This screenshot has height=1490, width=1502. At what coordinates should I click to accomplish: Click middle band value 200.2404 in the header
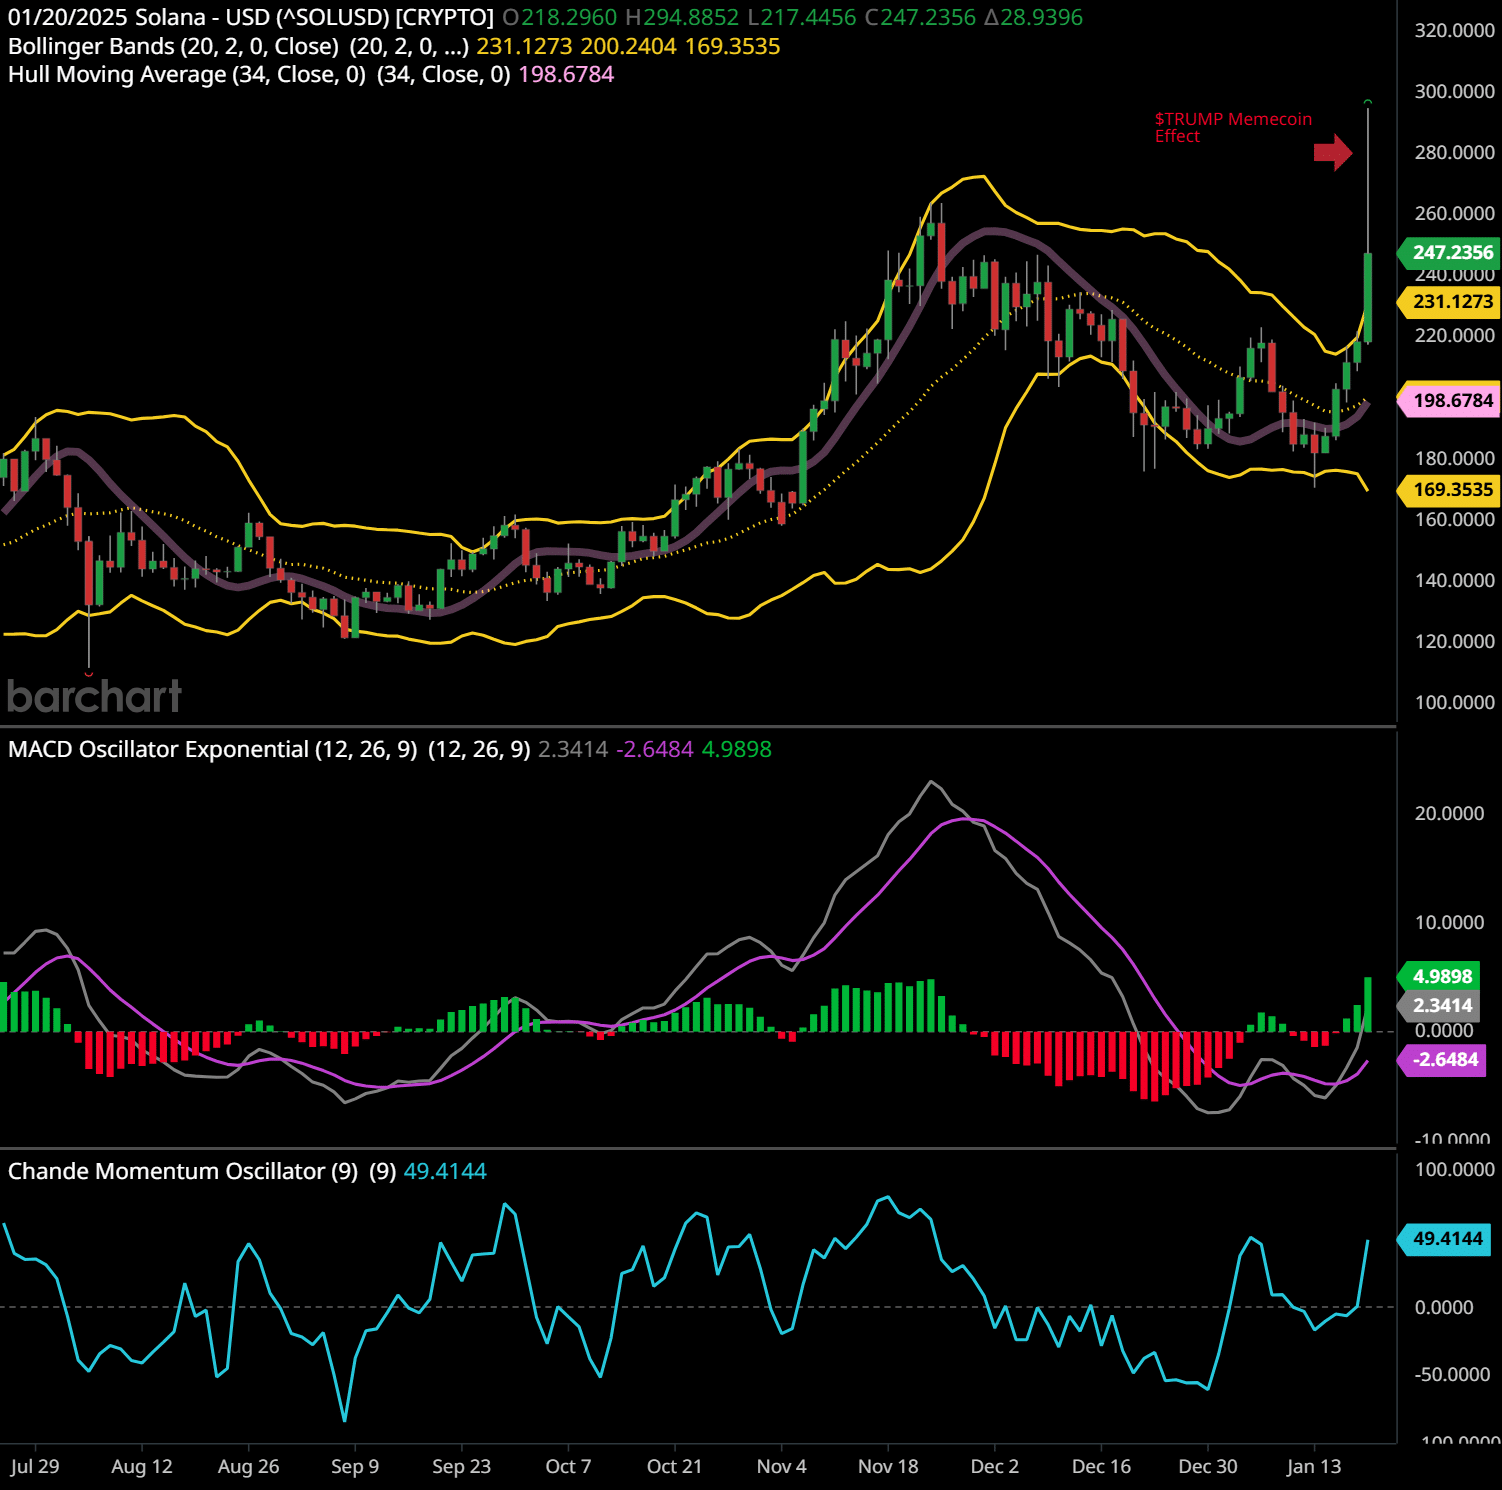[629, 46]
